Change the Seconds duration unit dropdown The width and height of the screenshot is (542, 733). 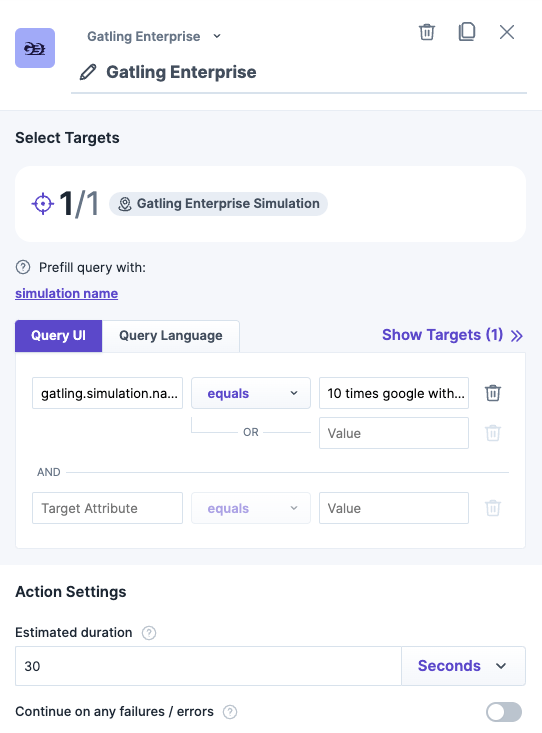point(463,666)
